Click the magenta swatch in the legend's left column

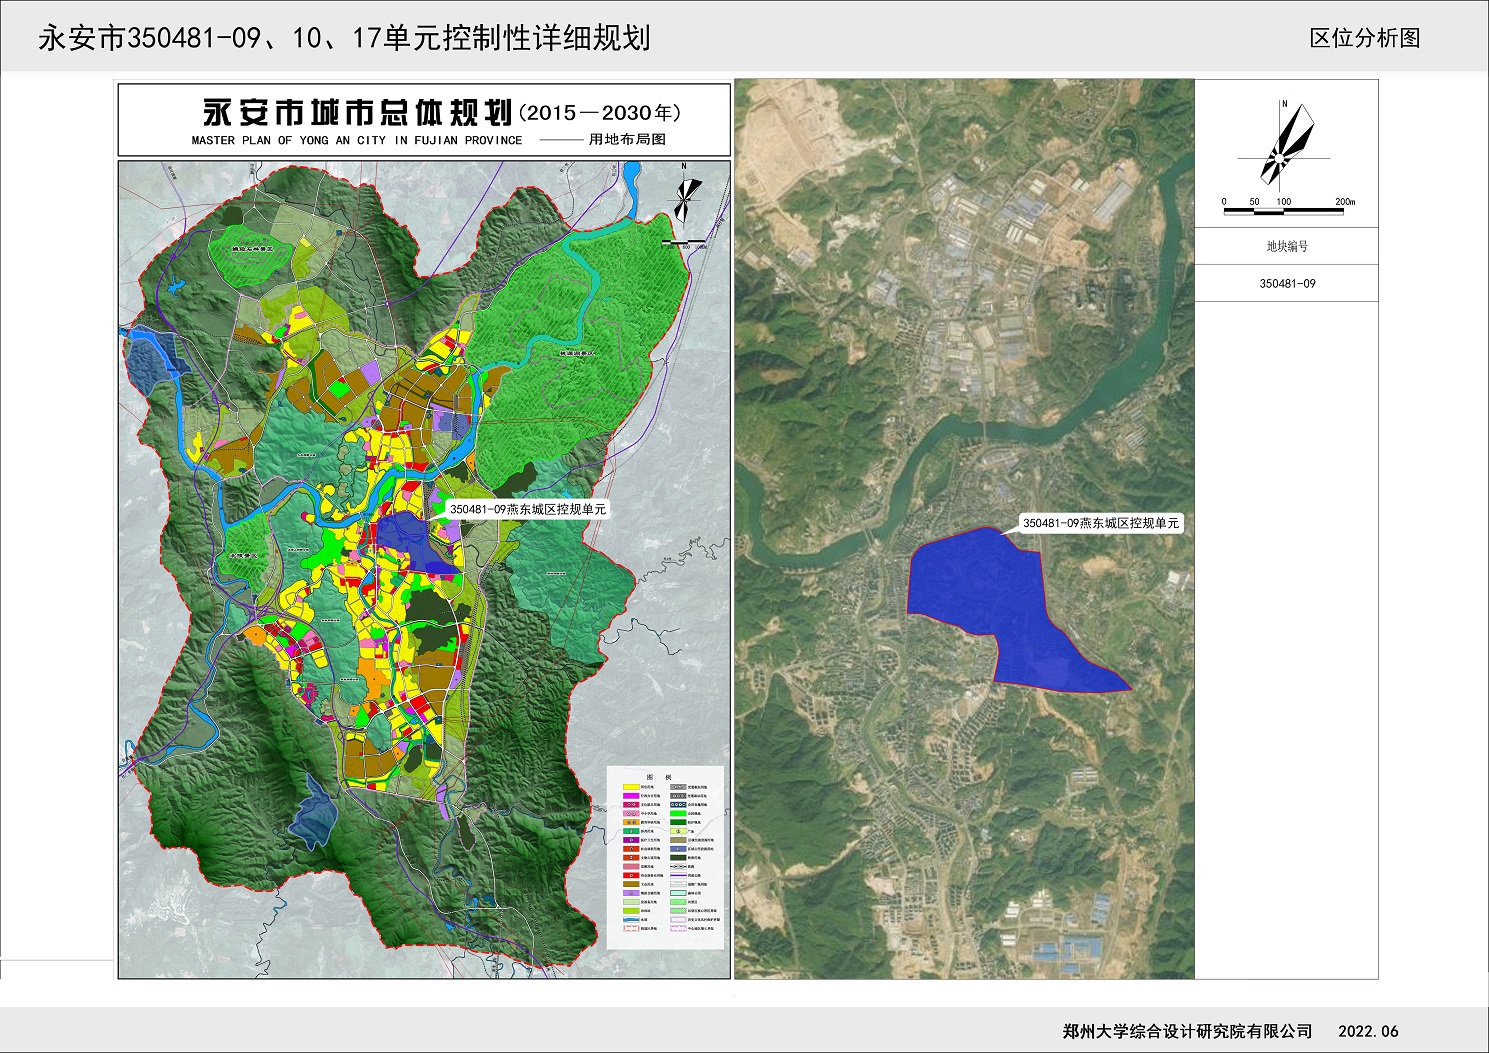click(631, 796)
